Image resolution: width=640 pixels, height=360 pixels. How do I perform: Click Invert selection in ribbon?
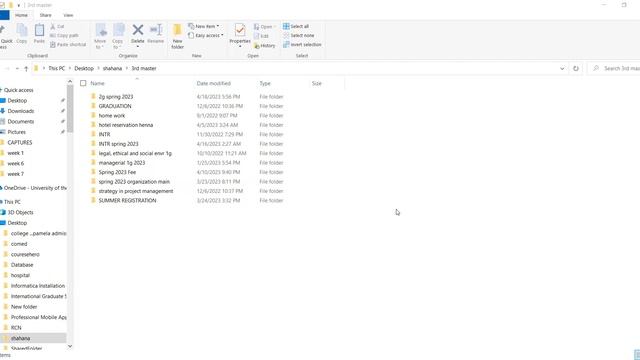coord(302,44)
